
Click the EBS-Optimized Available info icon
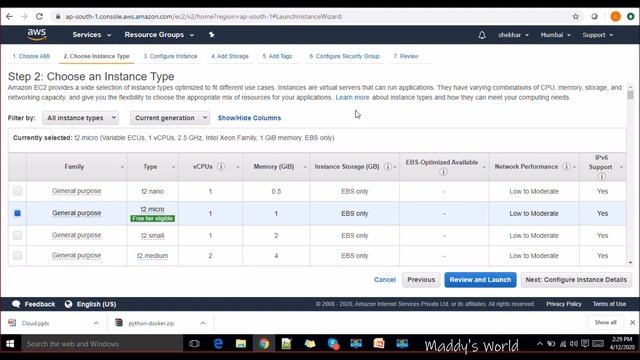443,172
